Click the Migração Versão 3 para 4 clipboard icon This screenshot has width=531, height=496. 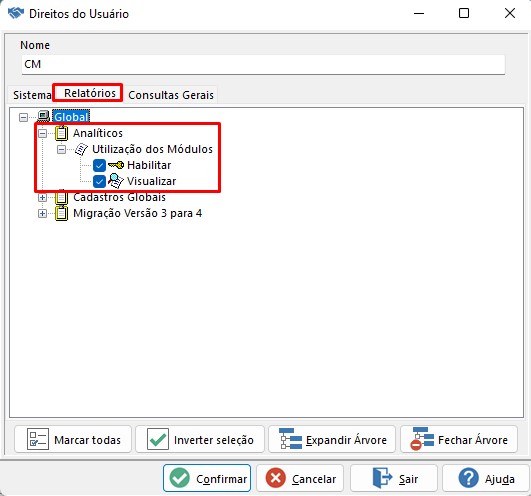point(61,213)
